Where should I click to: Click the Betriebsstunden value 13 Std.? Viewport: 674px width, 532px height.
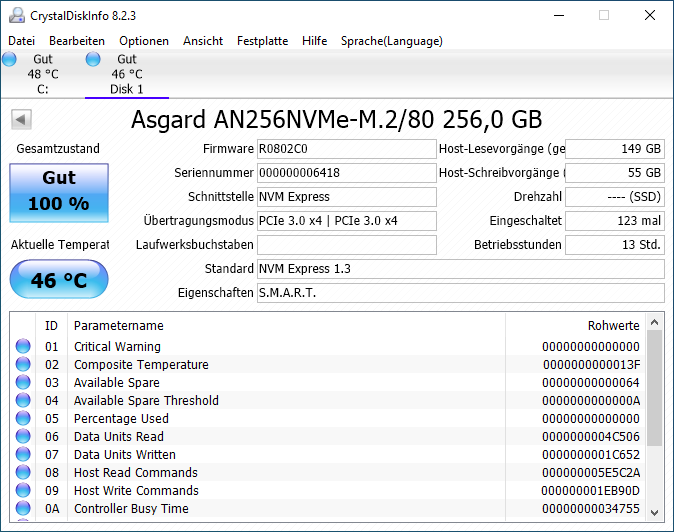pos(615,245)
